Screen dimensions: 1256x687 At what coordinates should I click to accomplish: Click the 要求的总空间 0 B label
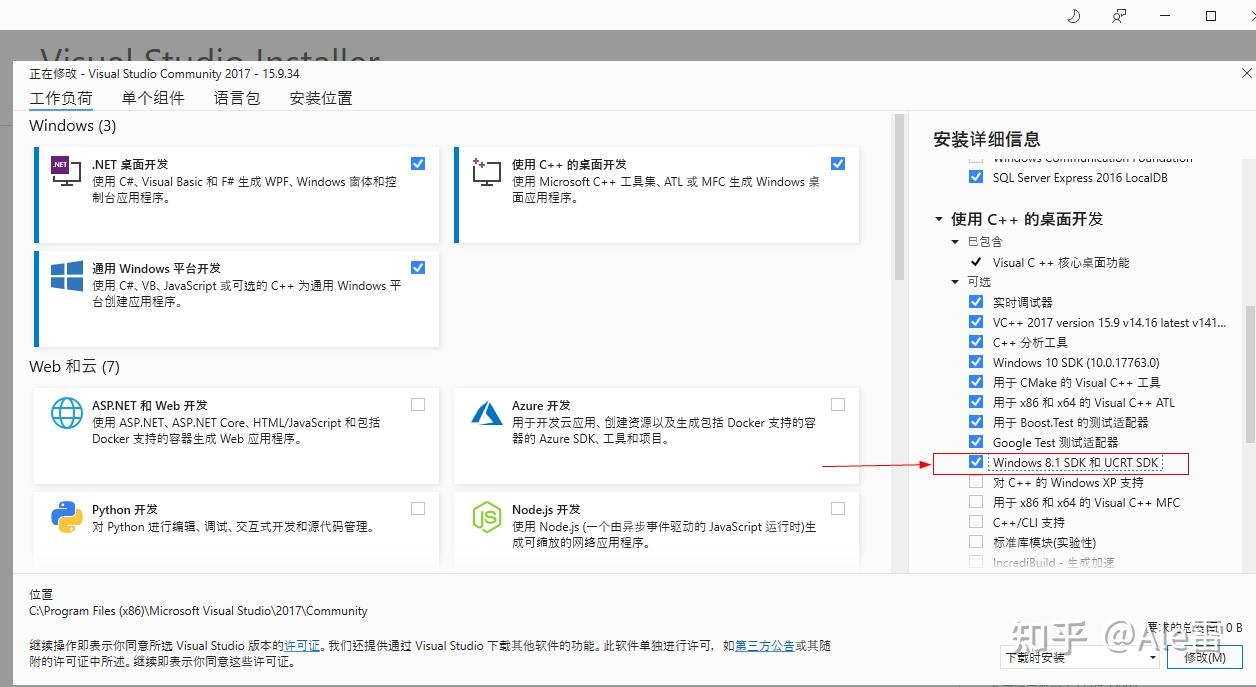[1195, 627]
